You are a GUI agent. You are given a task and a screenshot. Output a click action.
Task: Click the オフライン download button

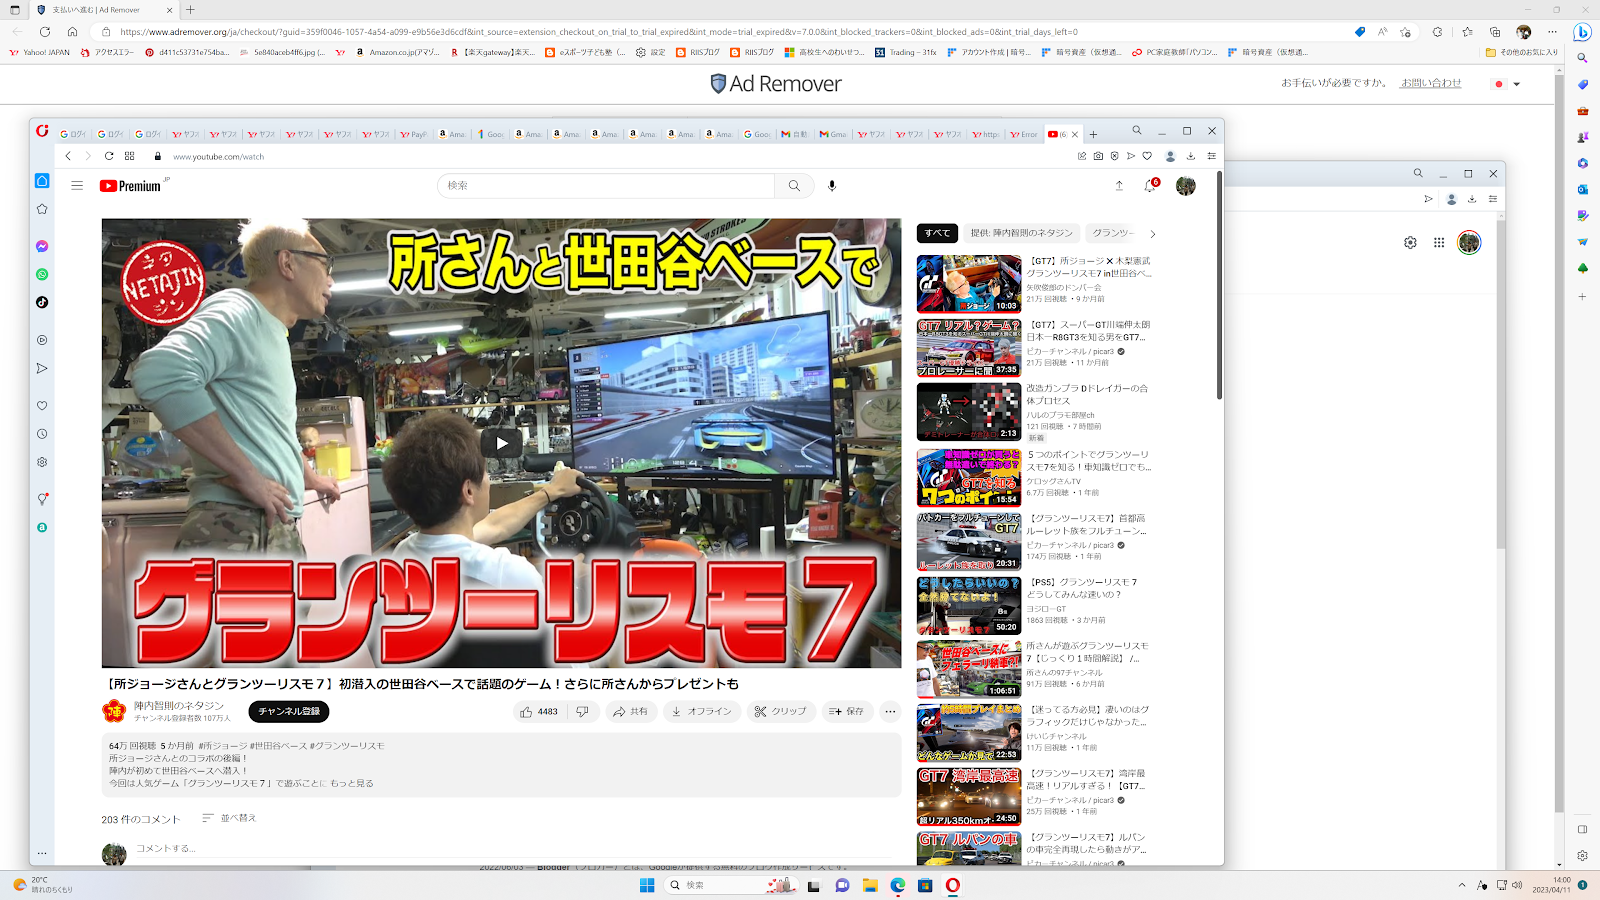701,712
